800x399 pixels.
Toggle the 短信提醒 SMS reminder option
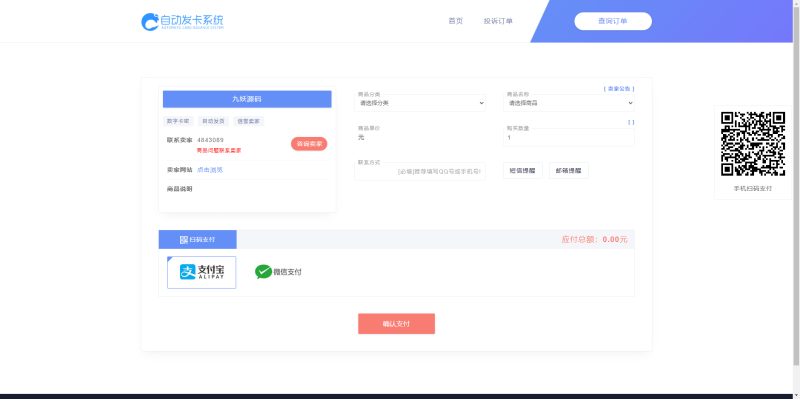[522, 170]
